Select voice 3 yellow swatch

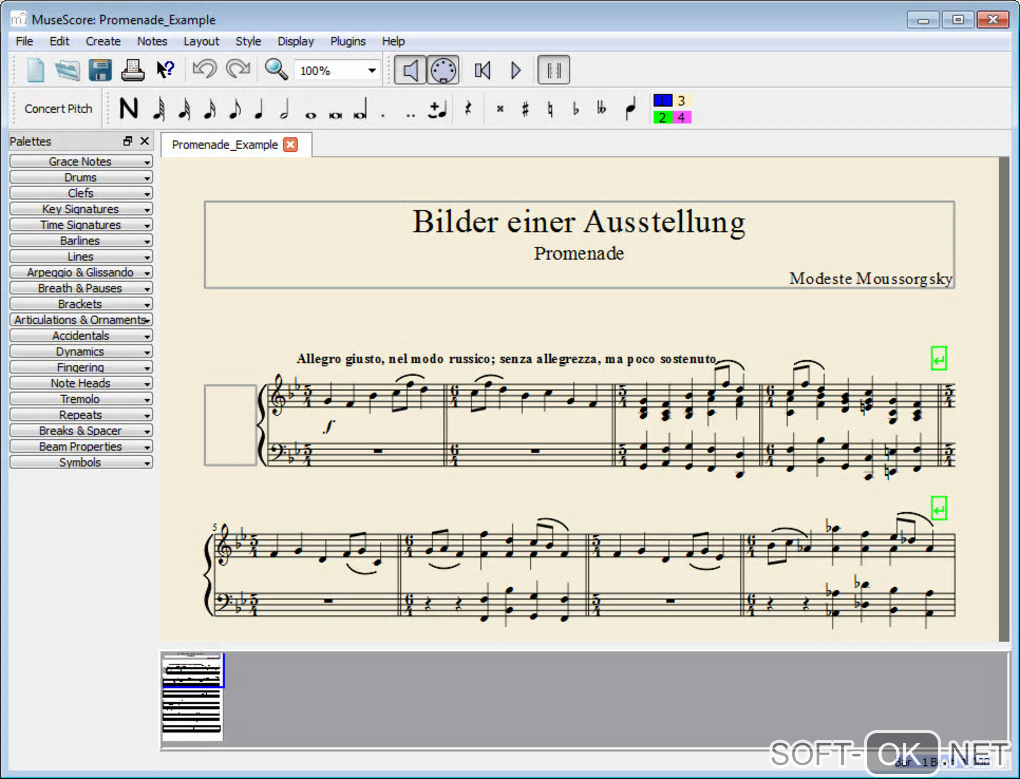[x=681, y=100]
